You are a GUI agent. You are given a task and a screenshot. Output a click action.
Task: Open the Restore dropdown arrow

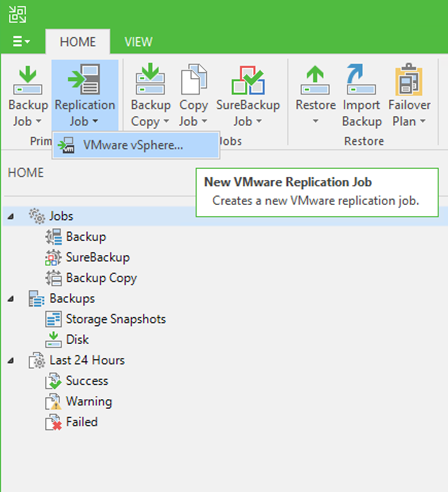pyautogui.click(x=315, y=121)
